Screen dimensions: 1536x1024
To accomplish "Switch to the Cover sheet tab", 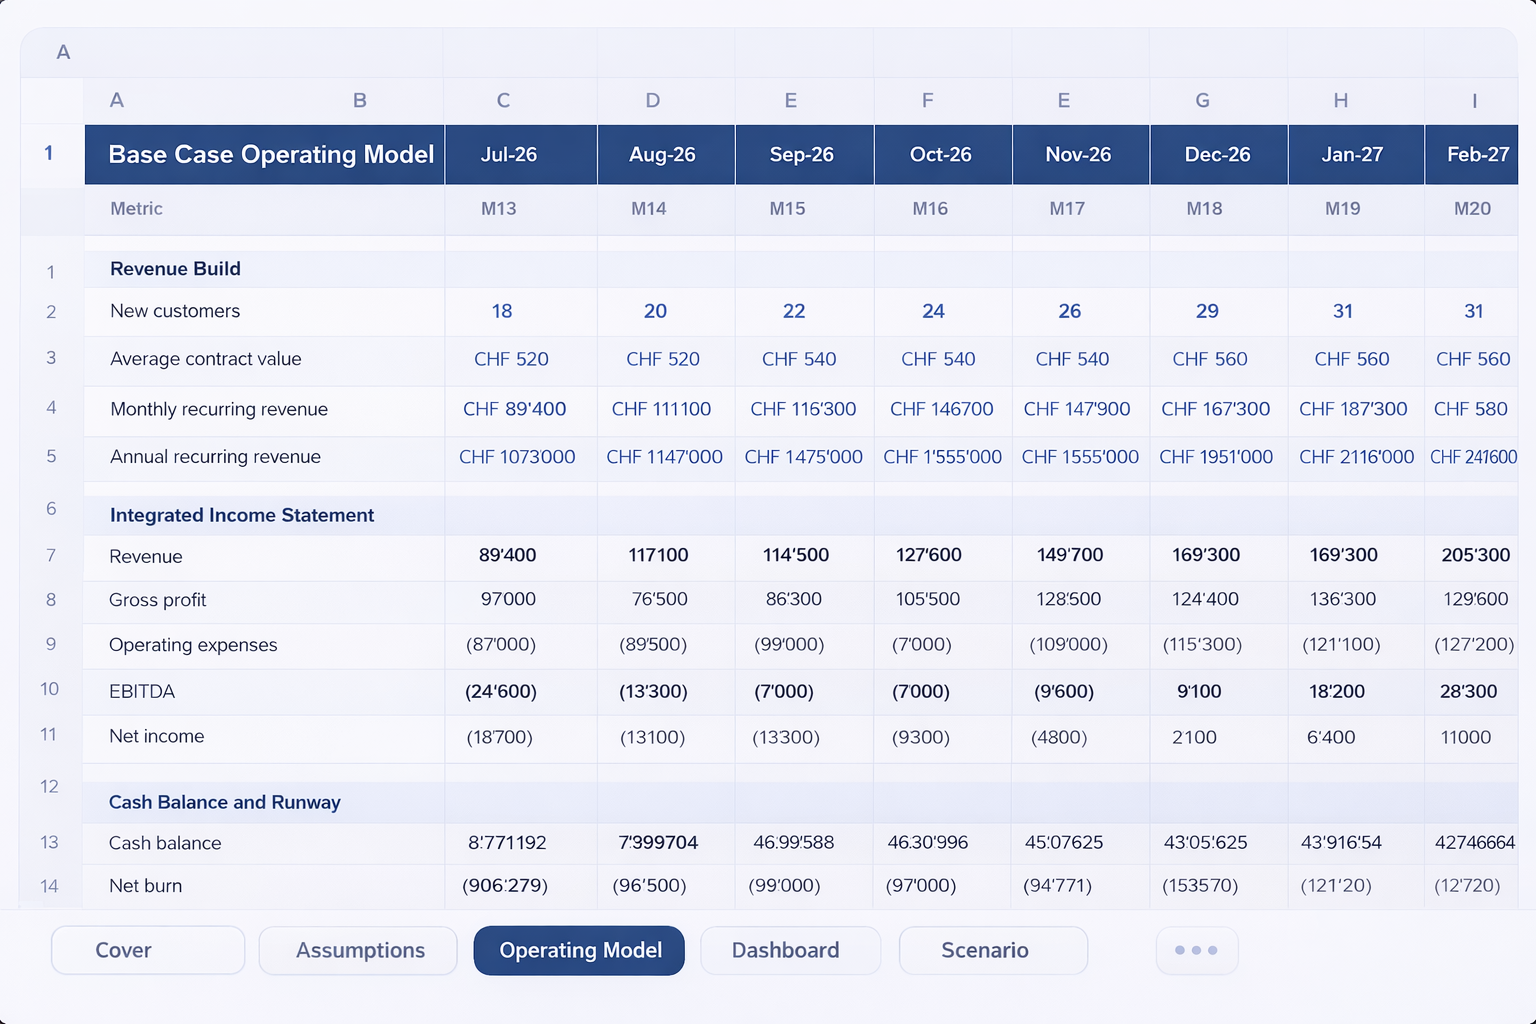I will [147, 950].
